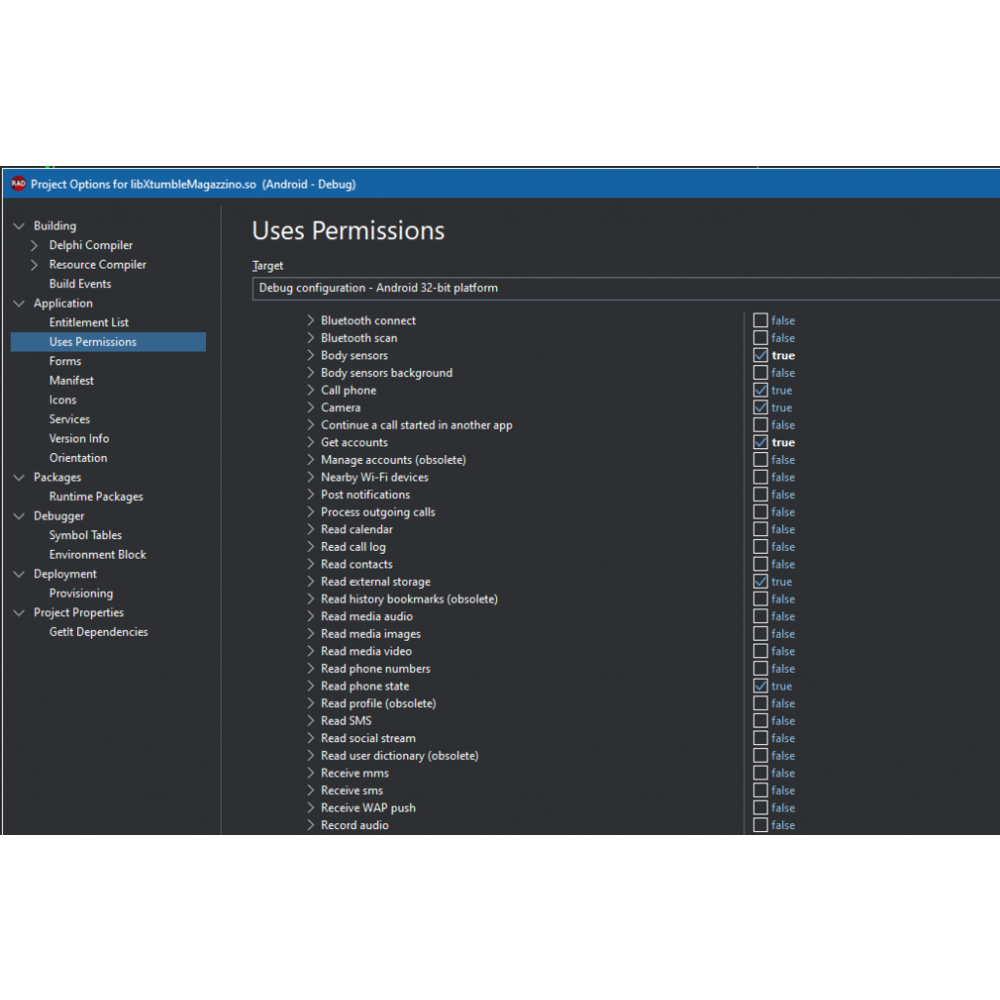Collapse the Application tree section

[x=19, y=304]
